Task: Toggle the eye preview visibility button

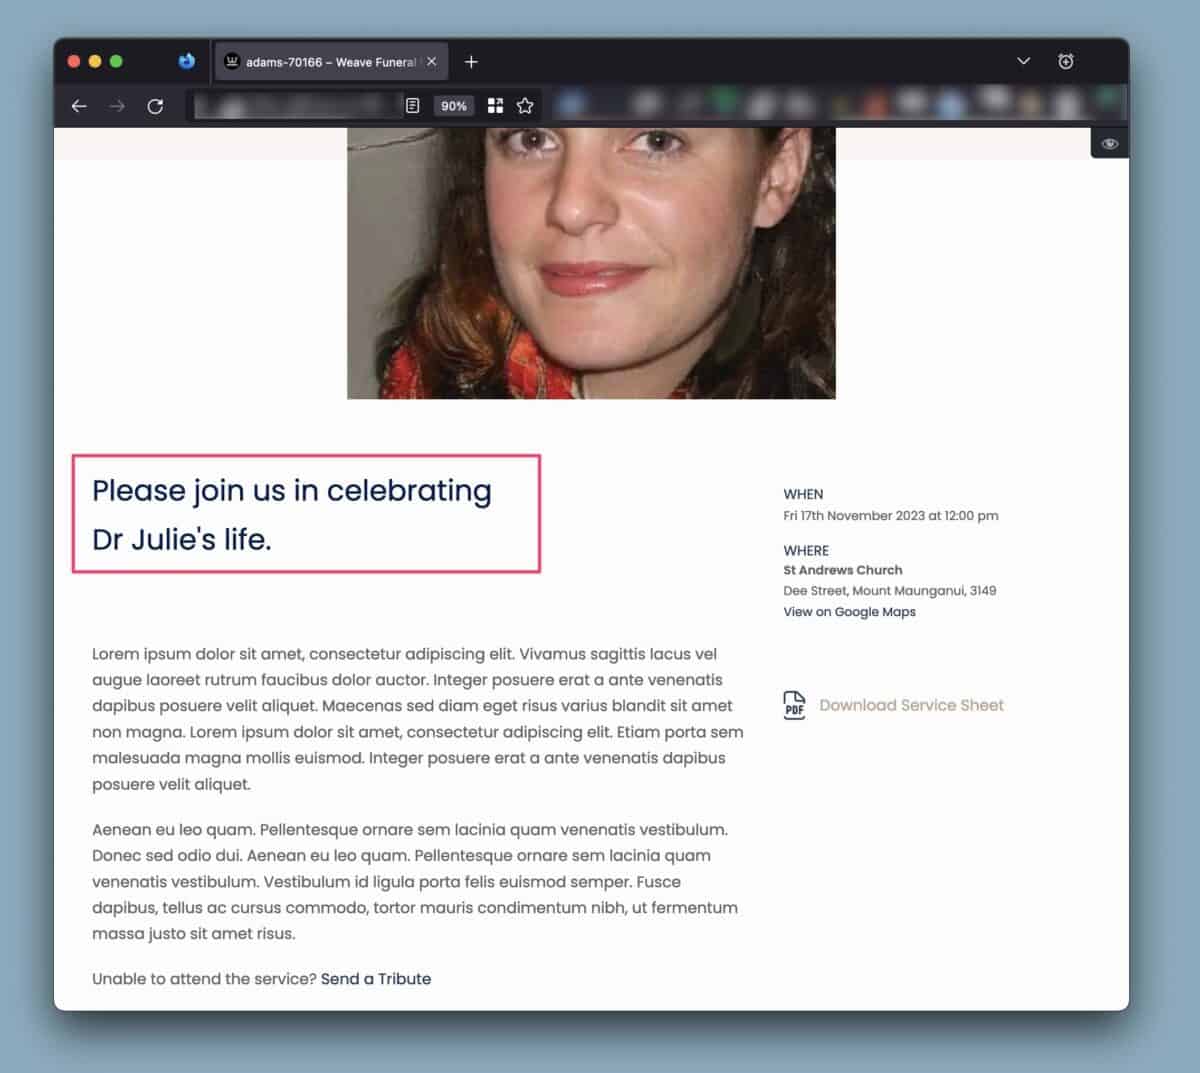Action: click(1109, 144)
